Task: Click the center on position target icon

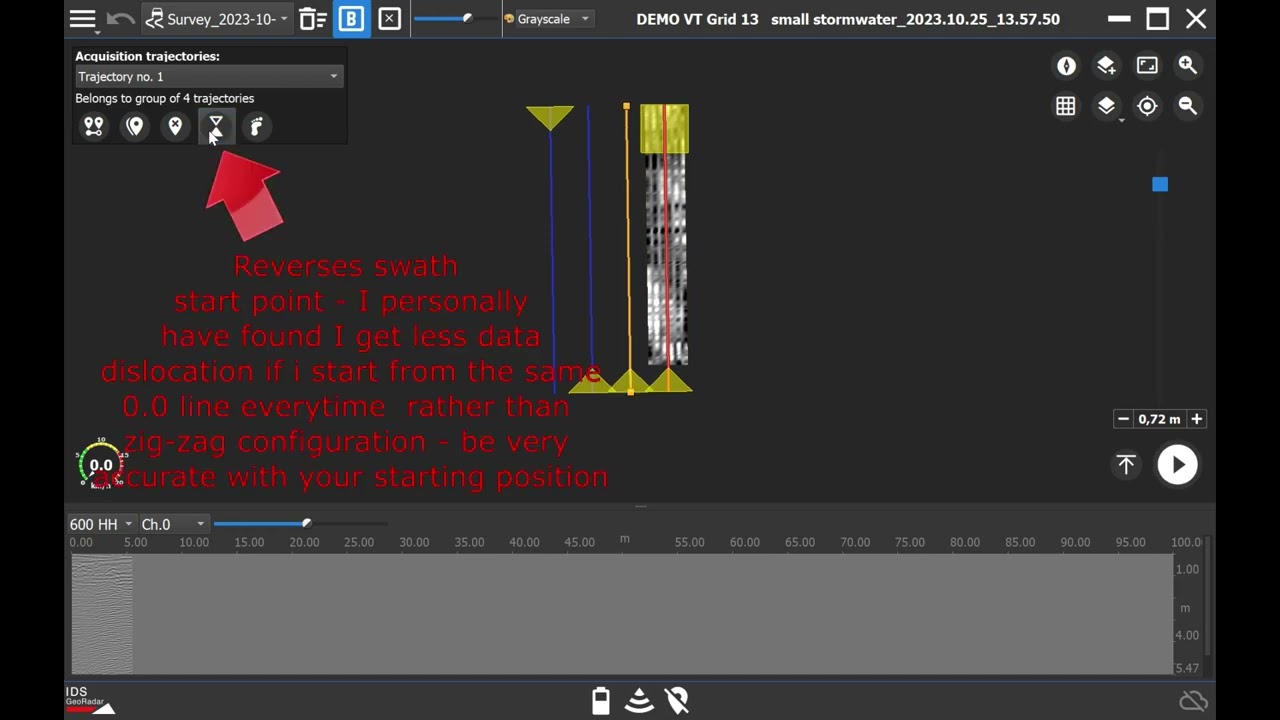Action: point(1147,106)
